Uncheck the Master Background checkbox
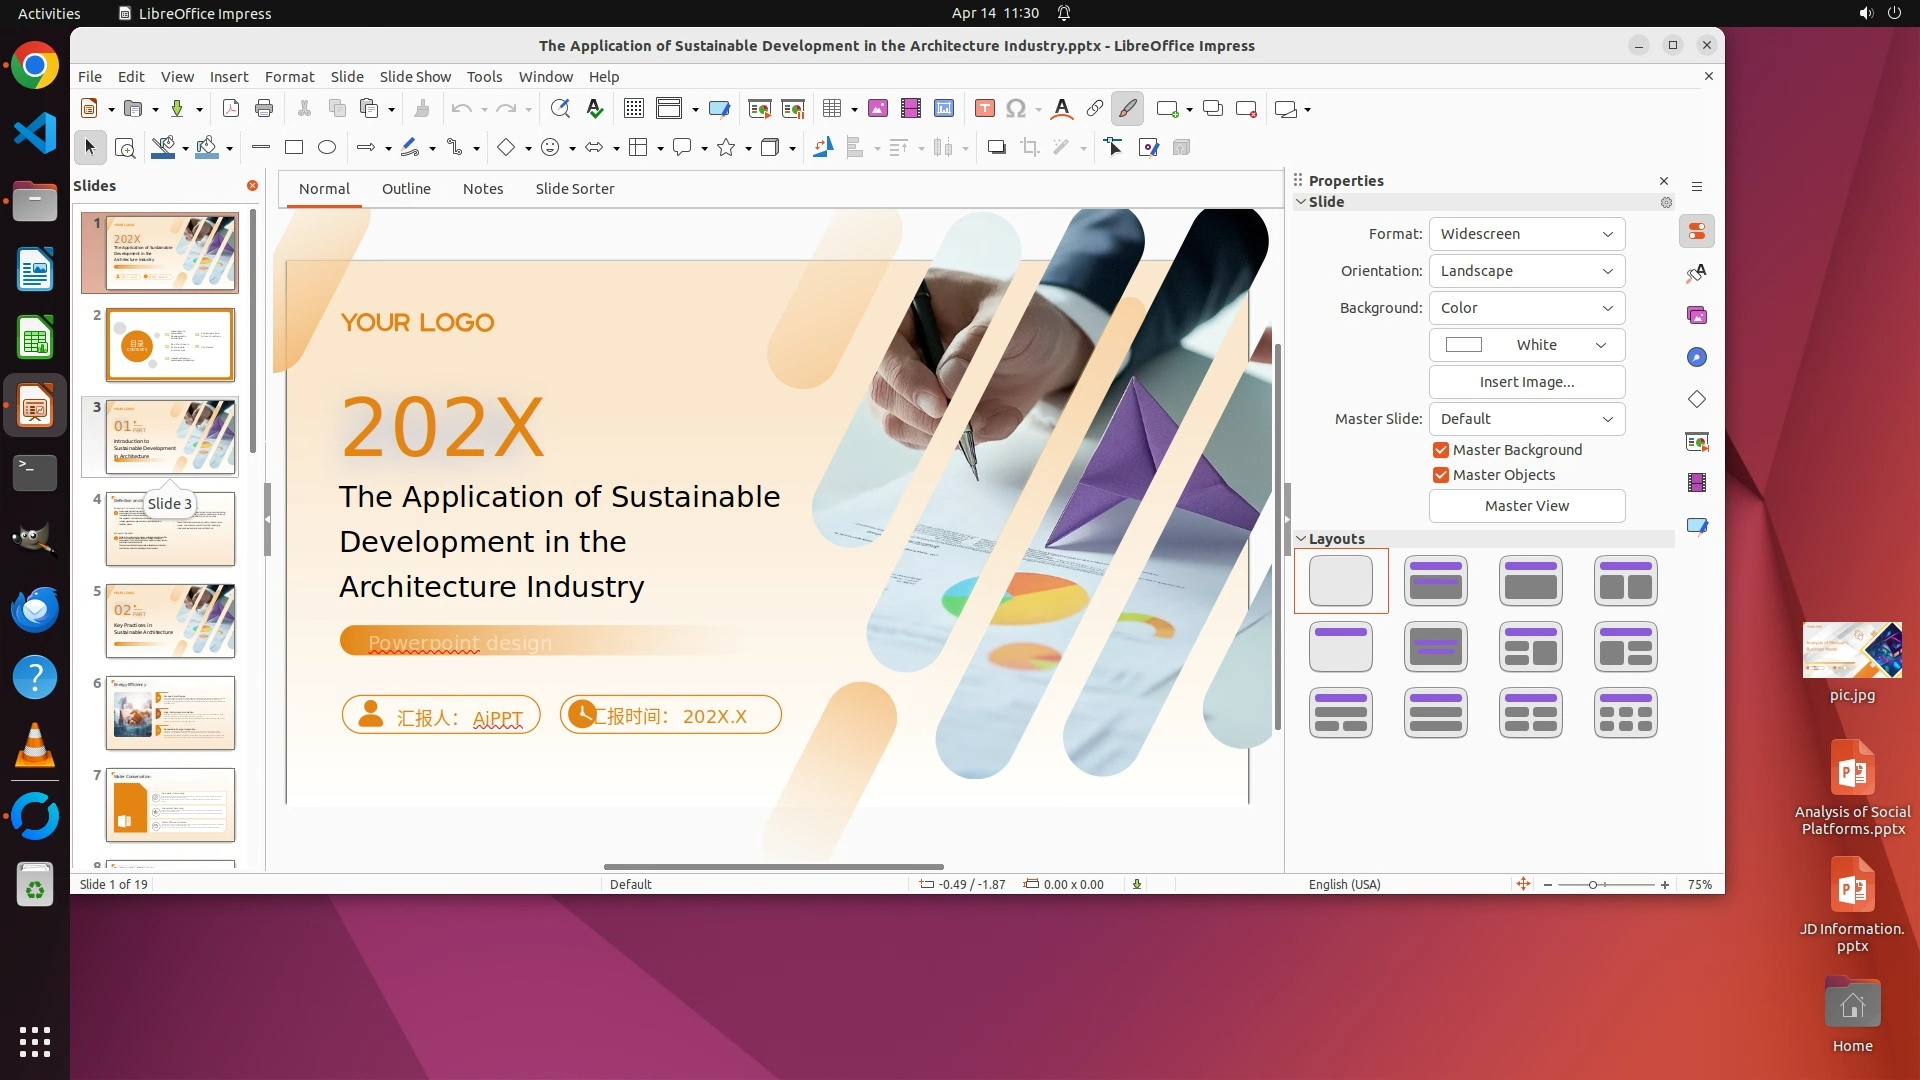Screen dimensions: 1920x1080 tap(1441, 450)
